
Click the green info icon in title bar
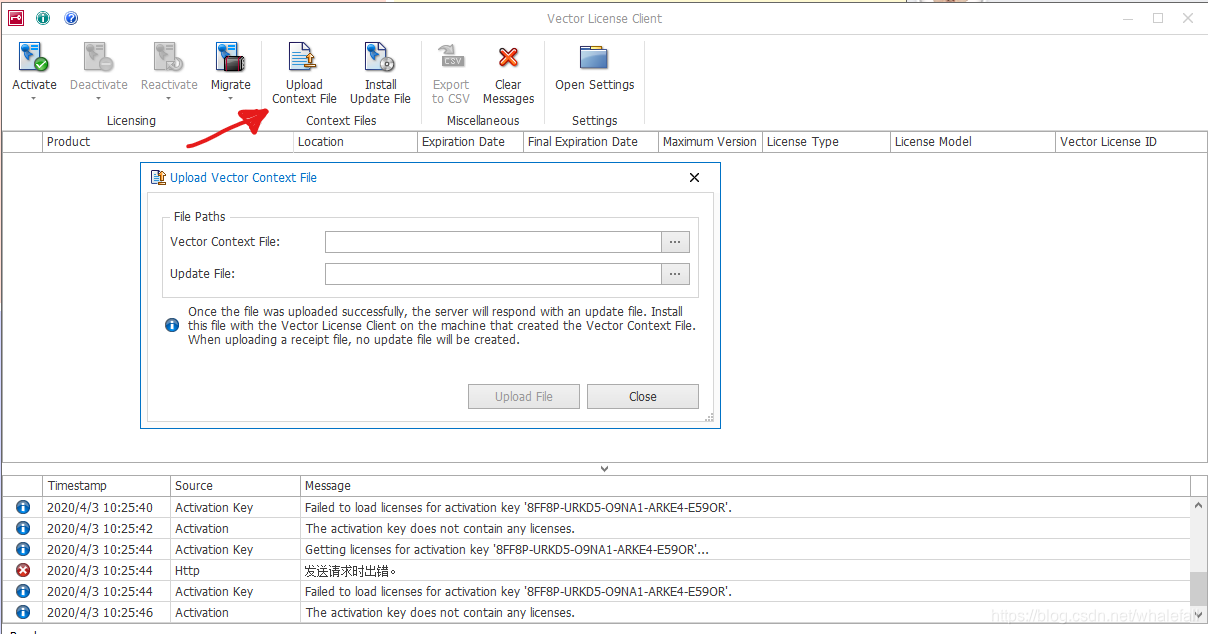43,18
